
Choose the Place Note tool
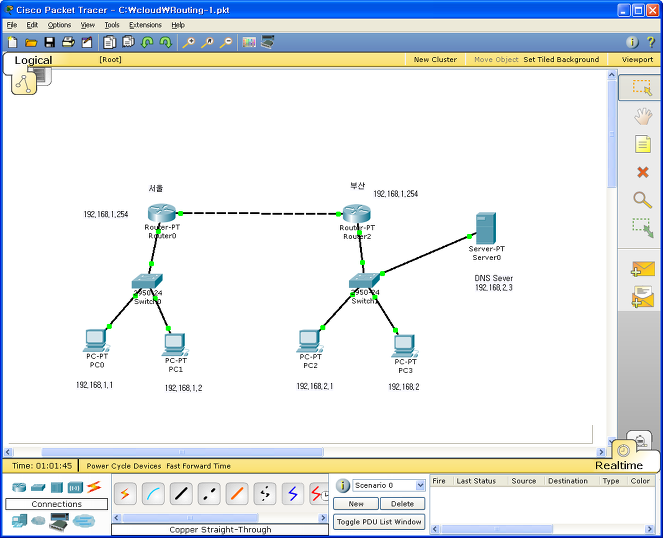pyautogui.click(x=643, y=144)
